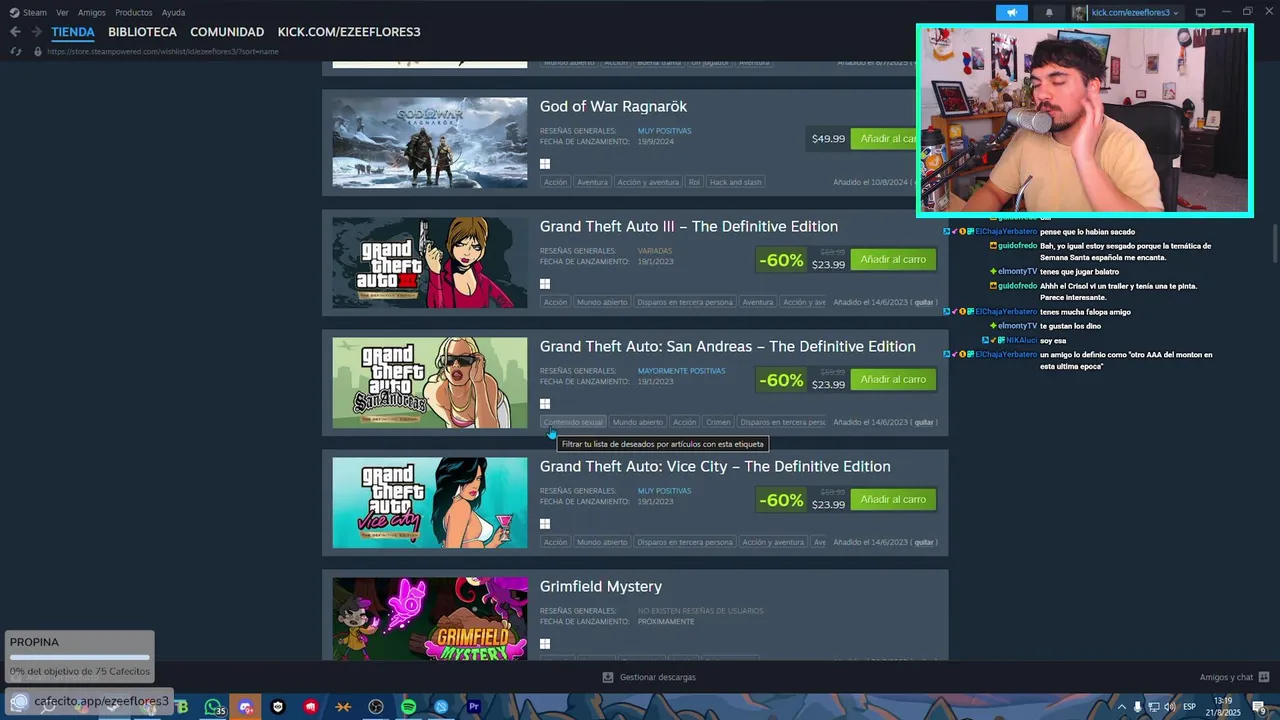Open the Ver menu
The height and width of the screenshot is (720, 1280).
coord(62,13)
